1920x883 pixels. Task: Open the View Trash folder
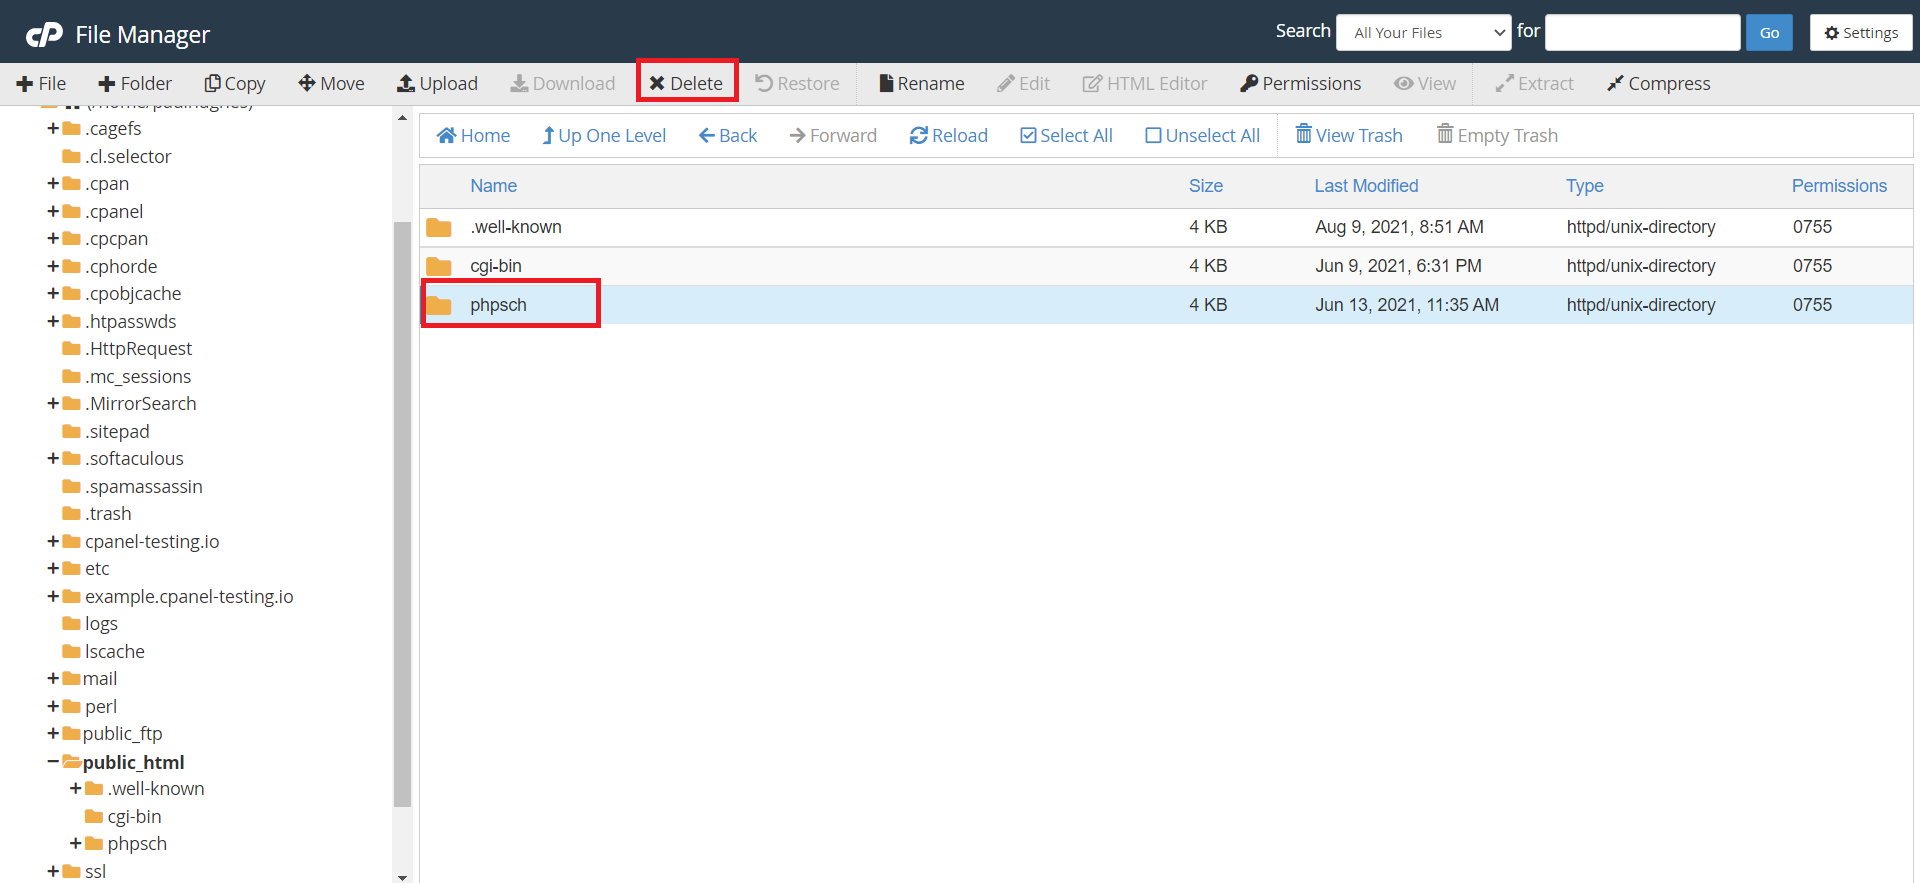pos(1349,136)
